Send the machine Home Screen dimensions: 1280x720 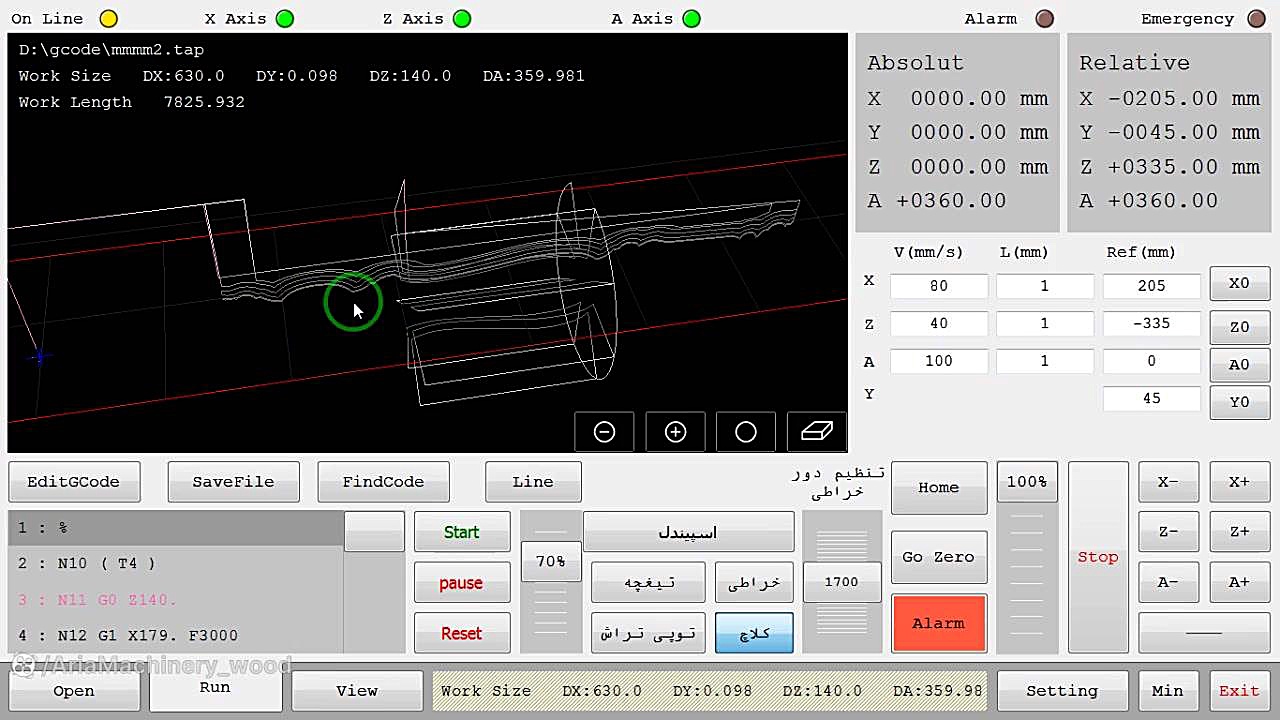[939, 488]
